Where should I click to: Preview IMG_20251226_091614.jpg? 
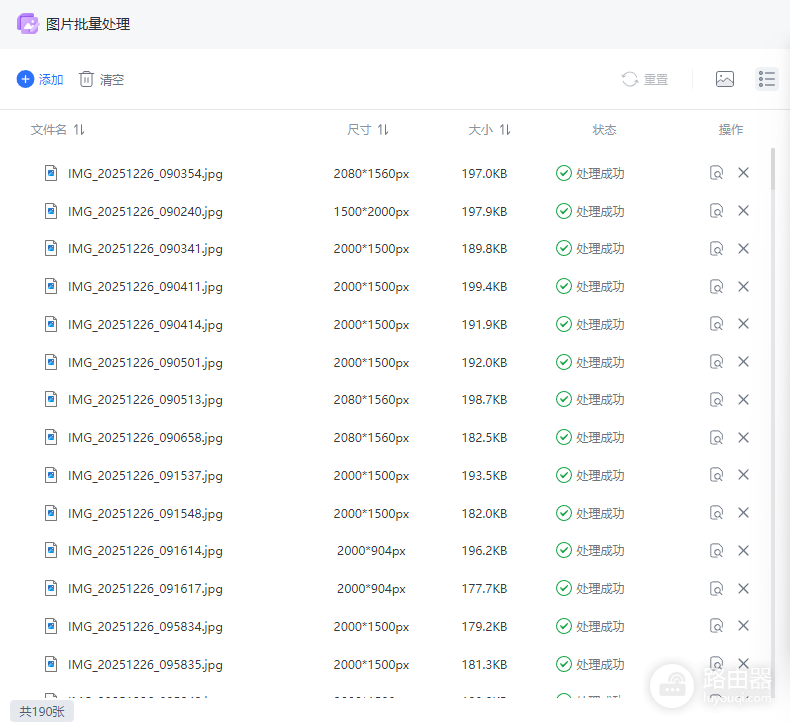[716, 551]
